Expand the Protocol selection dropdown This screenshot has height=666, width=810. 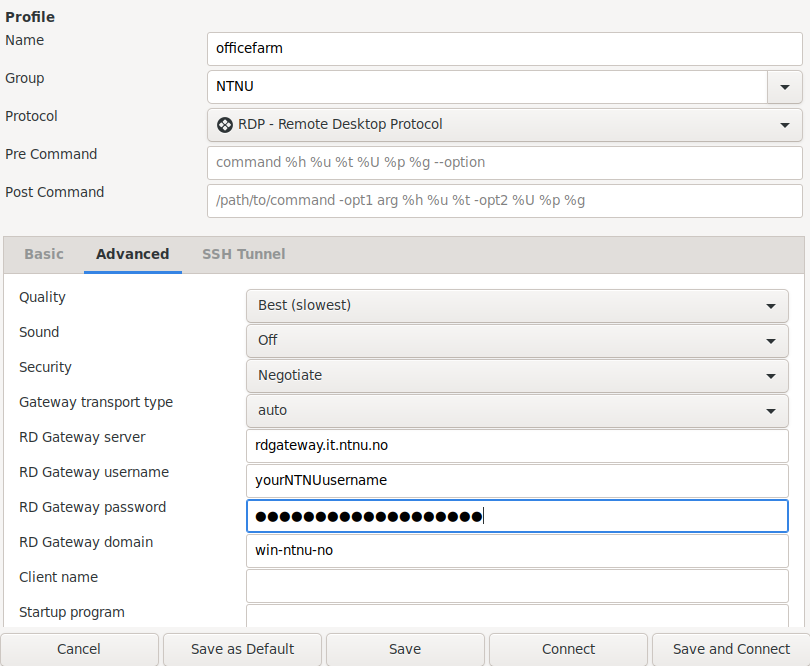click(x=505, y=125)
